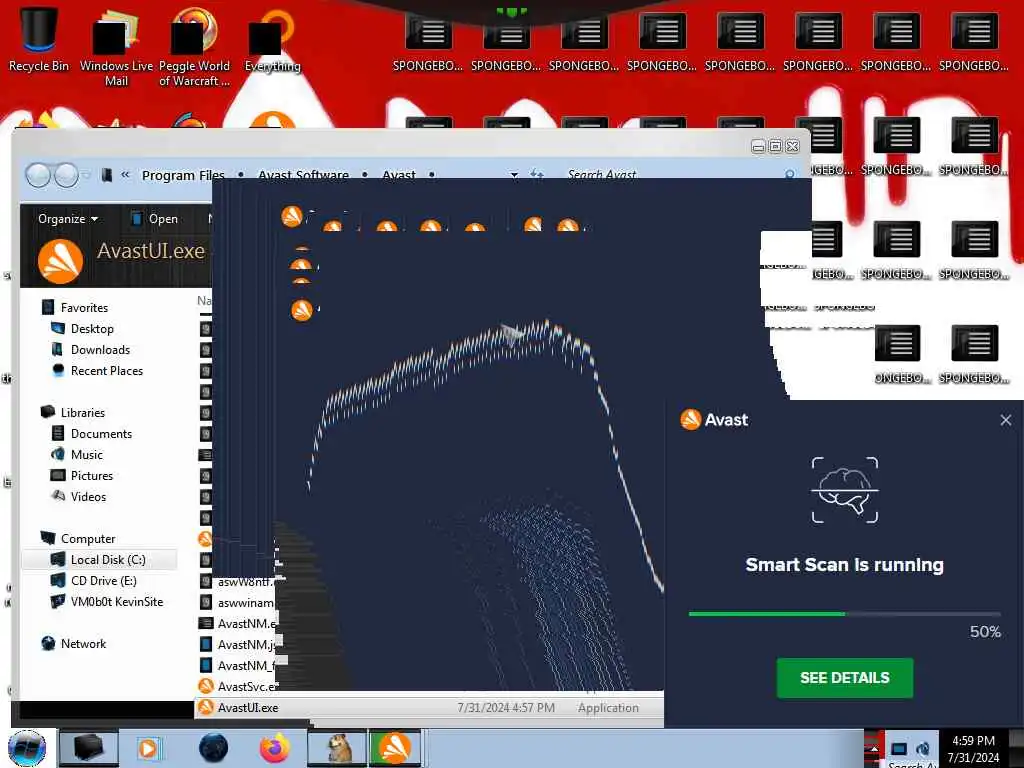Click the Smart Scan progress bar
Screen dimensions: 1024x768
click(844, 614)
